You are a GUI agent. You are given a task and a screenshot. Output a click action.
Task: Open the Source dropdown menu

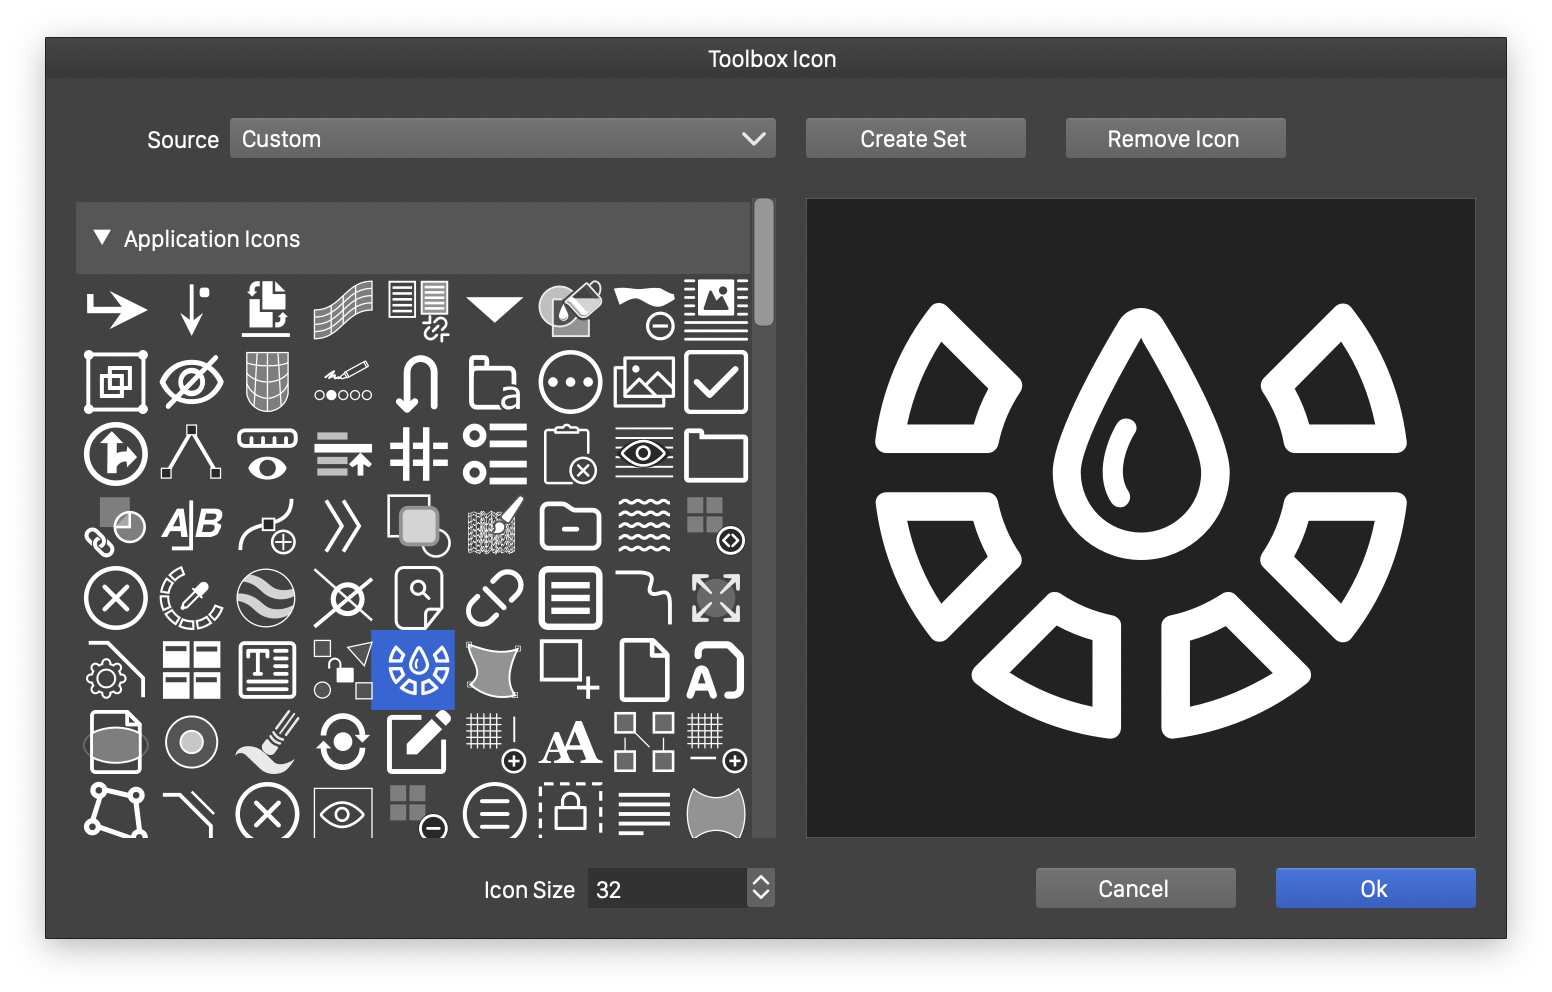503,139
